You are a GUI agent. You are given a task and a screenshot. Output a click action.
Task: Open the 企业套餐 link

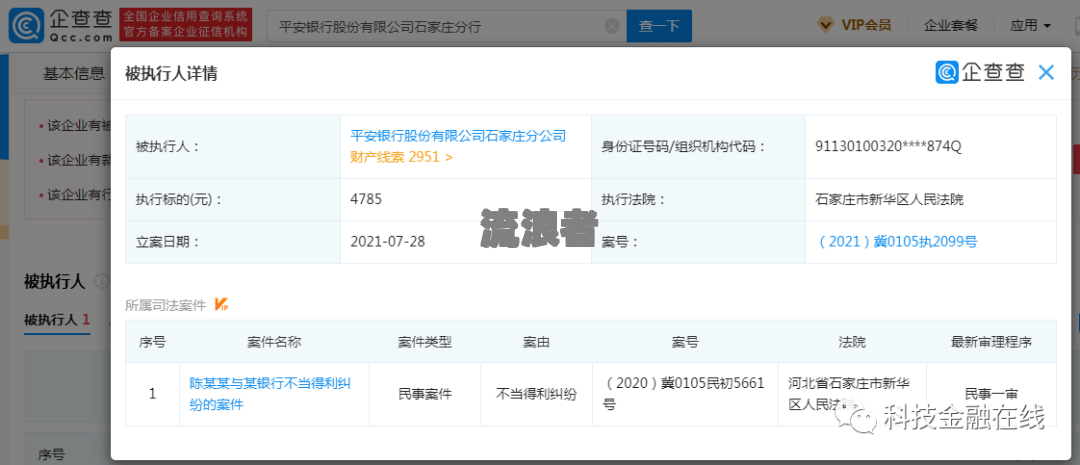point(951,26)
